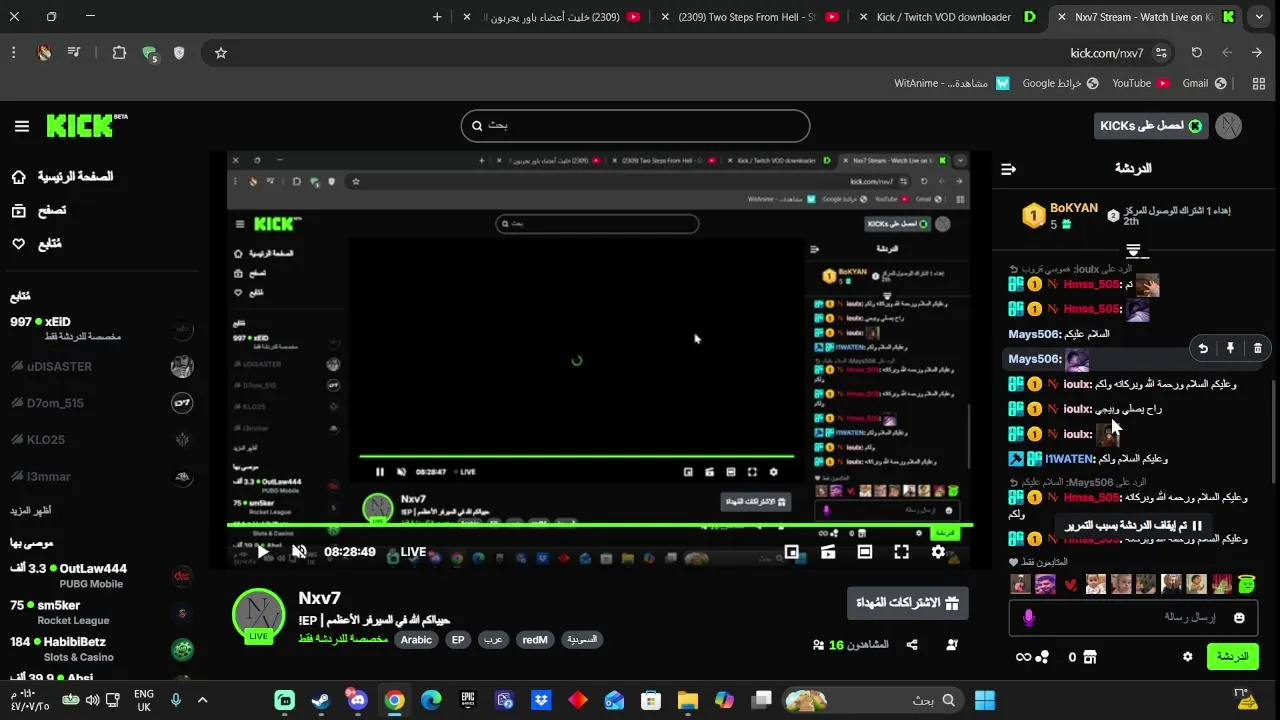Click the purple microphone icon in chat input

pos(1028,618)
